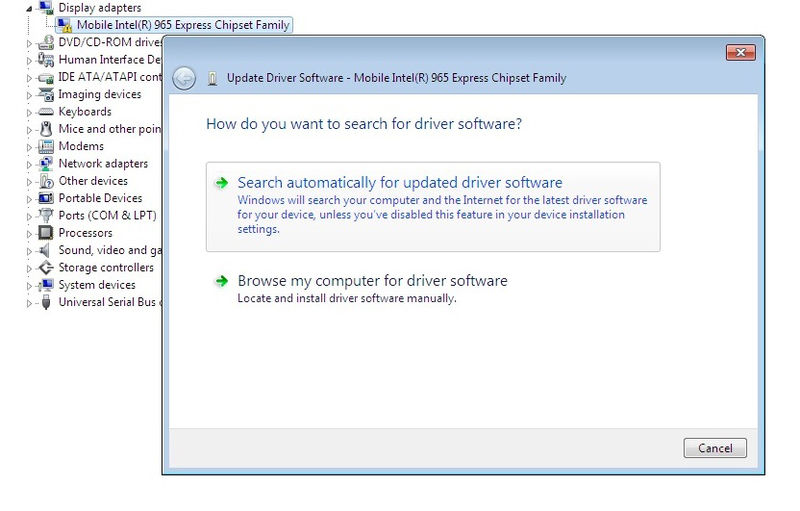Screen dimensions: 800x511
Task: Select the Display adapters label
Action: click(x=100, y=8)
